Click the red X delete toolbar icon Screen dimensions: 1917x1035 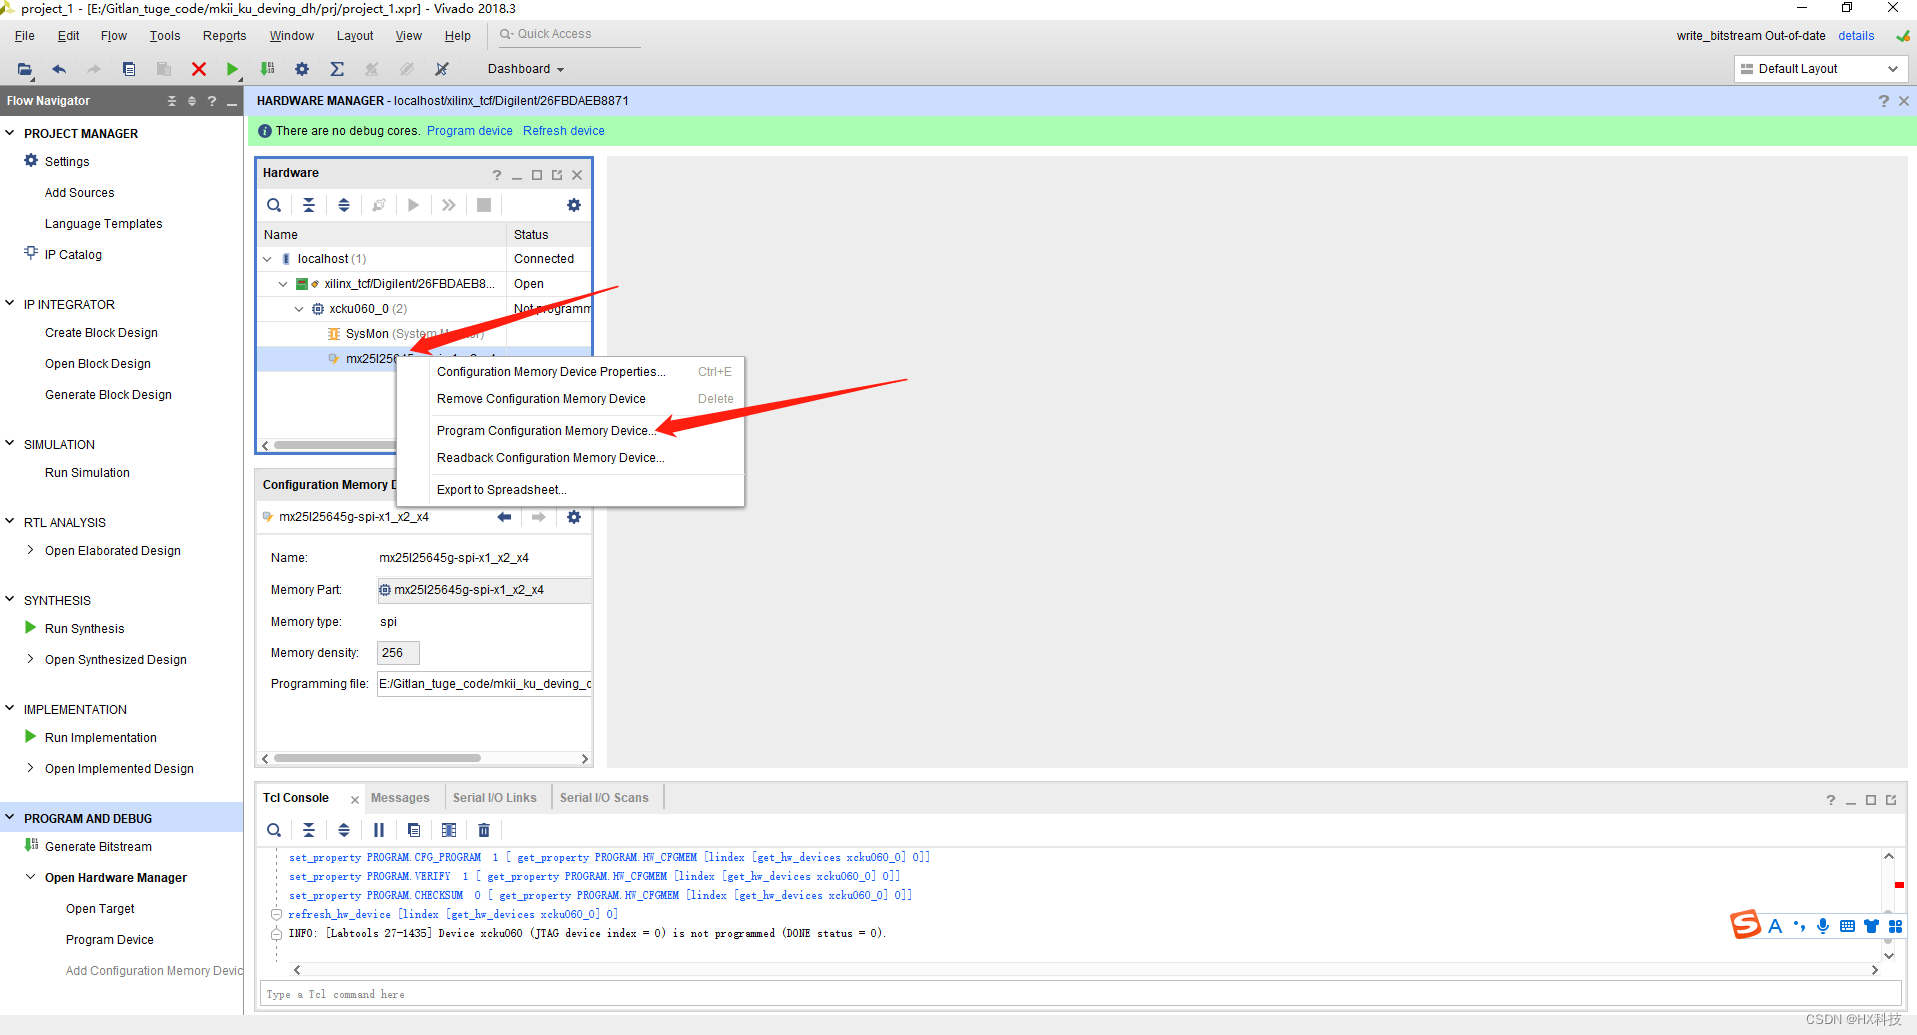199,69
